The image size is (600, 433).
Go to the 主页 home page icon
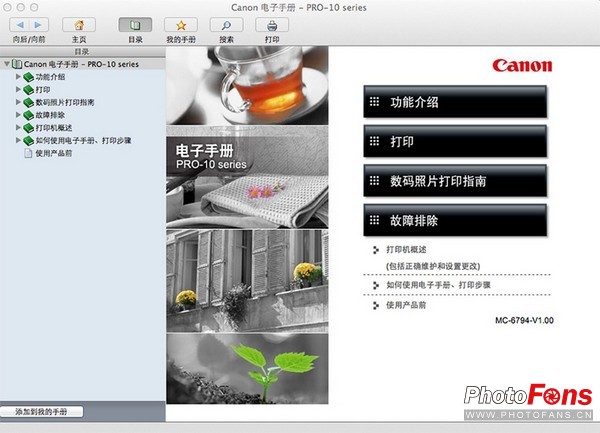click(x=79, y=24)
